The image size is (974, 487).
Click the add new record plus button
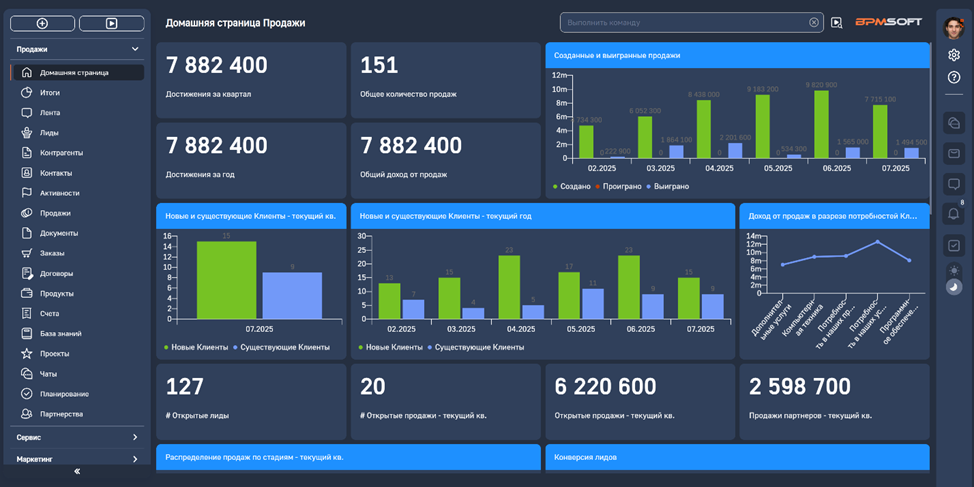coord(41,23)
